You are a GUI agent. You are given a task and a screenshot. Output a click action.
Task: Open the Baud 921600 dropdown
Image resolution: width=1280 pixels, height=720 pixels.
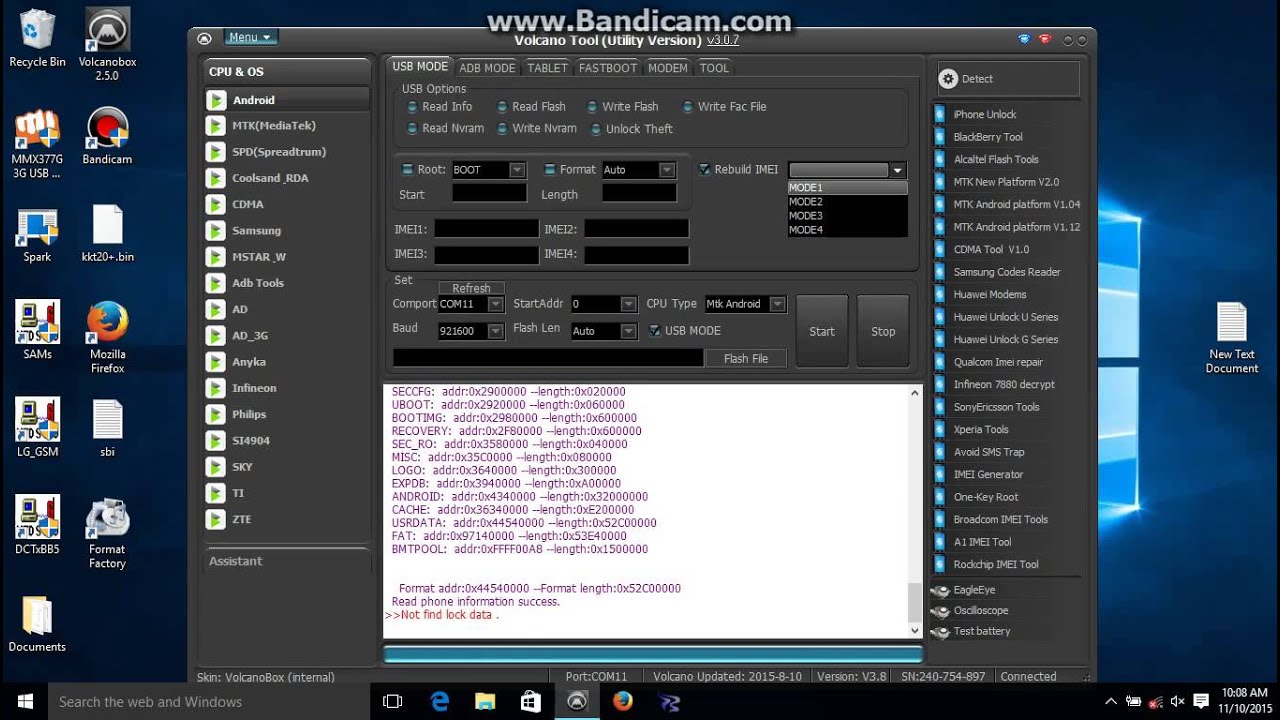tap(495, 331)
